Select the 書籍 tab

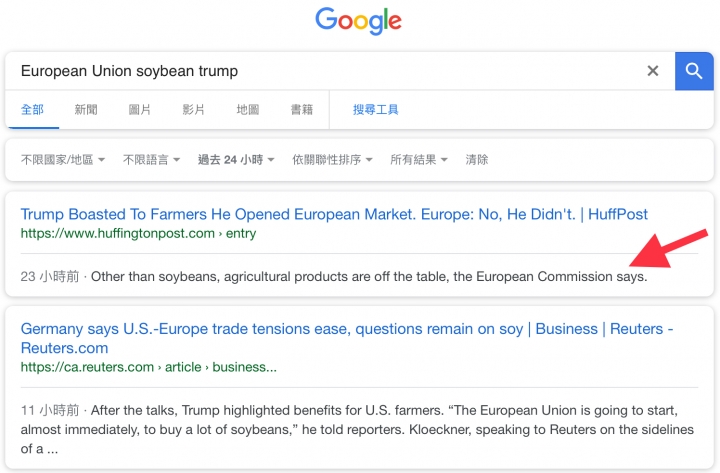point(302,109)
